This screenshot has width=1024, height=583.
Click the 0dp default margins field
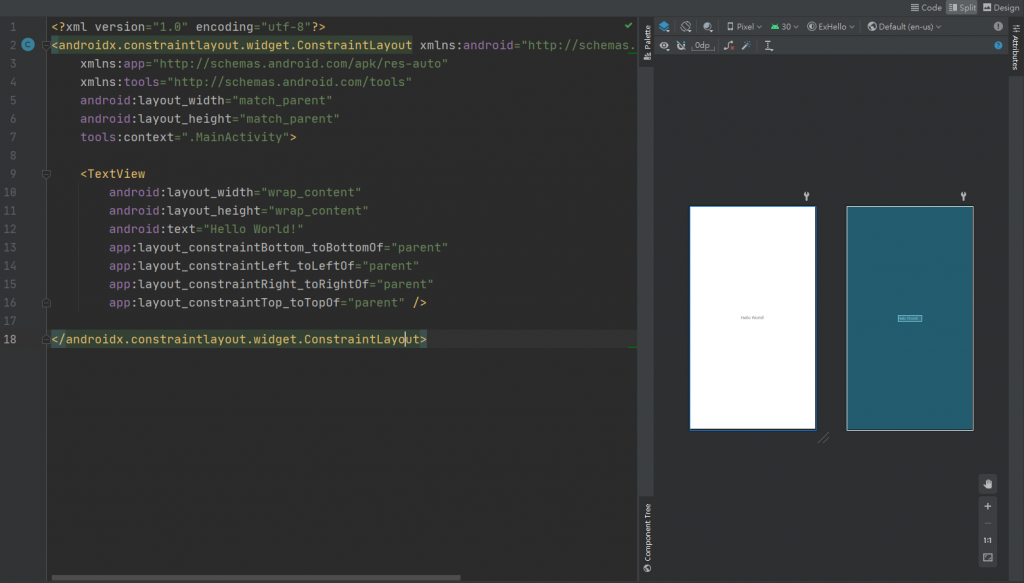click(x=703, y=46)
